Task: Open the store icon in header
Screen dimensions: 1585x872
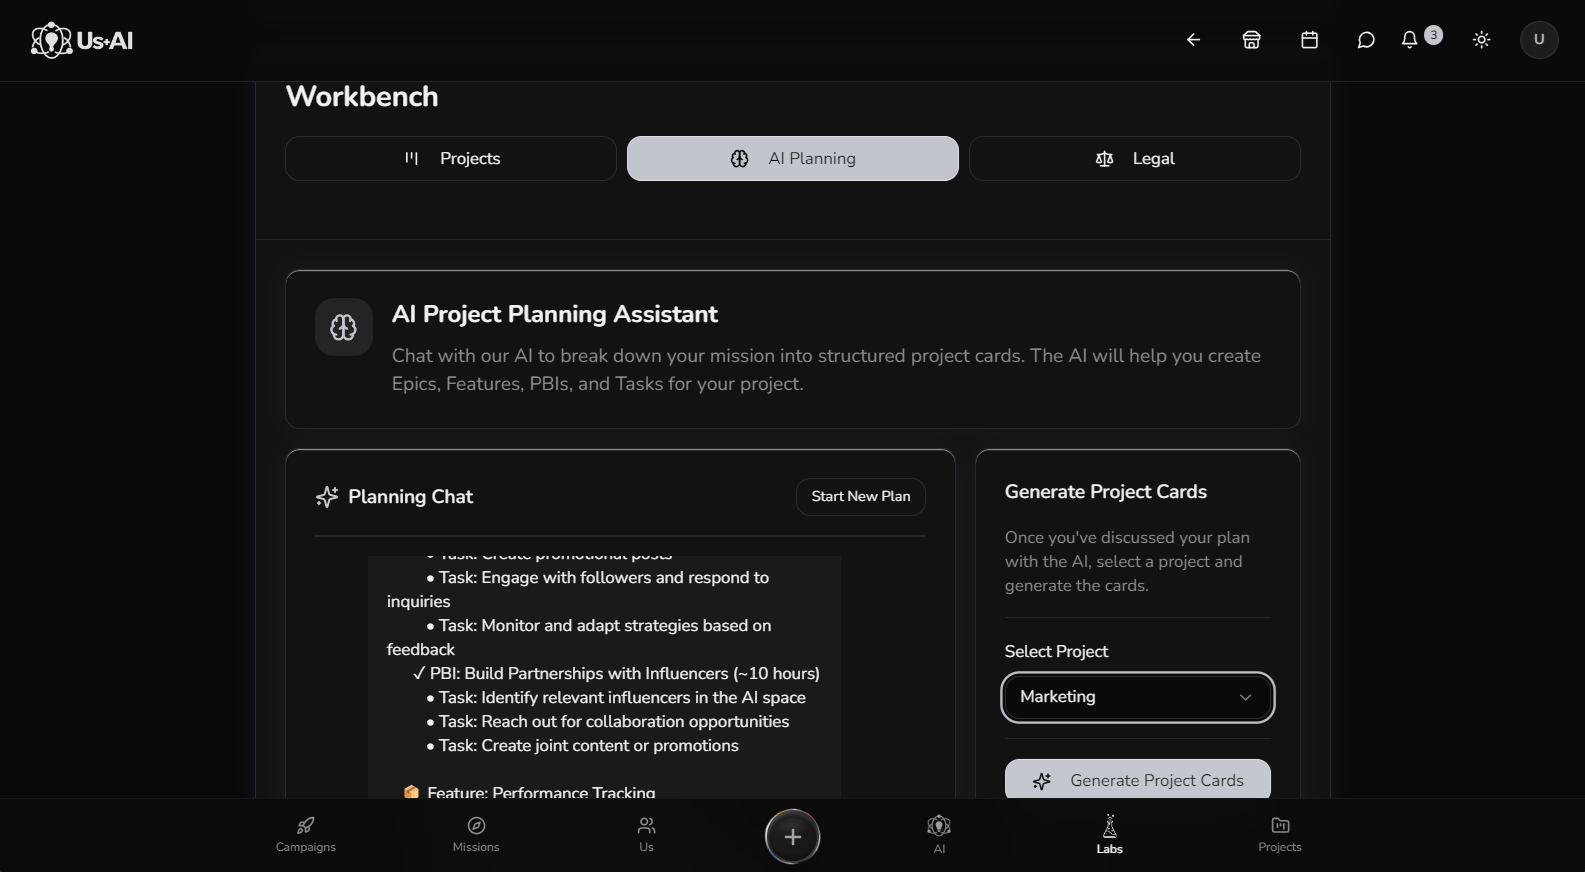Action: (x=1251, y=40)
